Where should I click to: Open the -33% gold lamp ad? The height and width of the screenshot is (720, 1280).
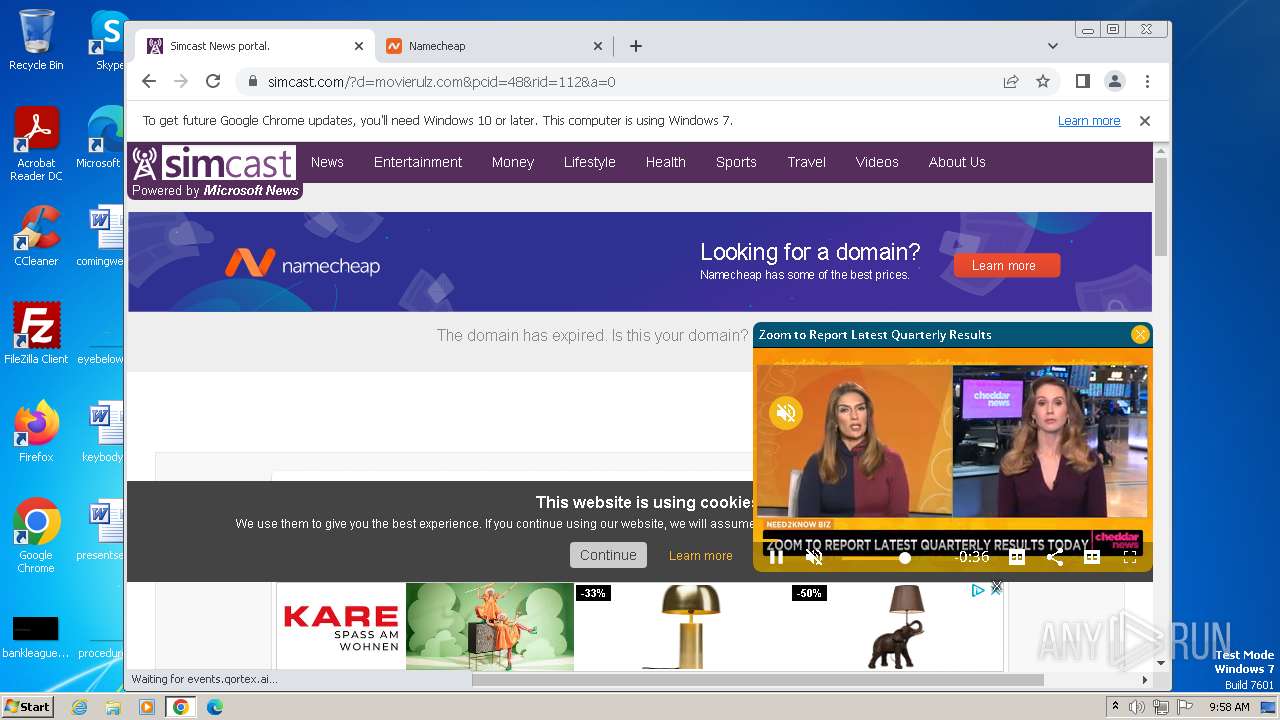[x=685, y=627]
